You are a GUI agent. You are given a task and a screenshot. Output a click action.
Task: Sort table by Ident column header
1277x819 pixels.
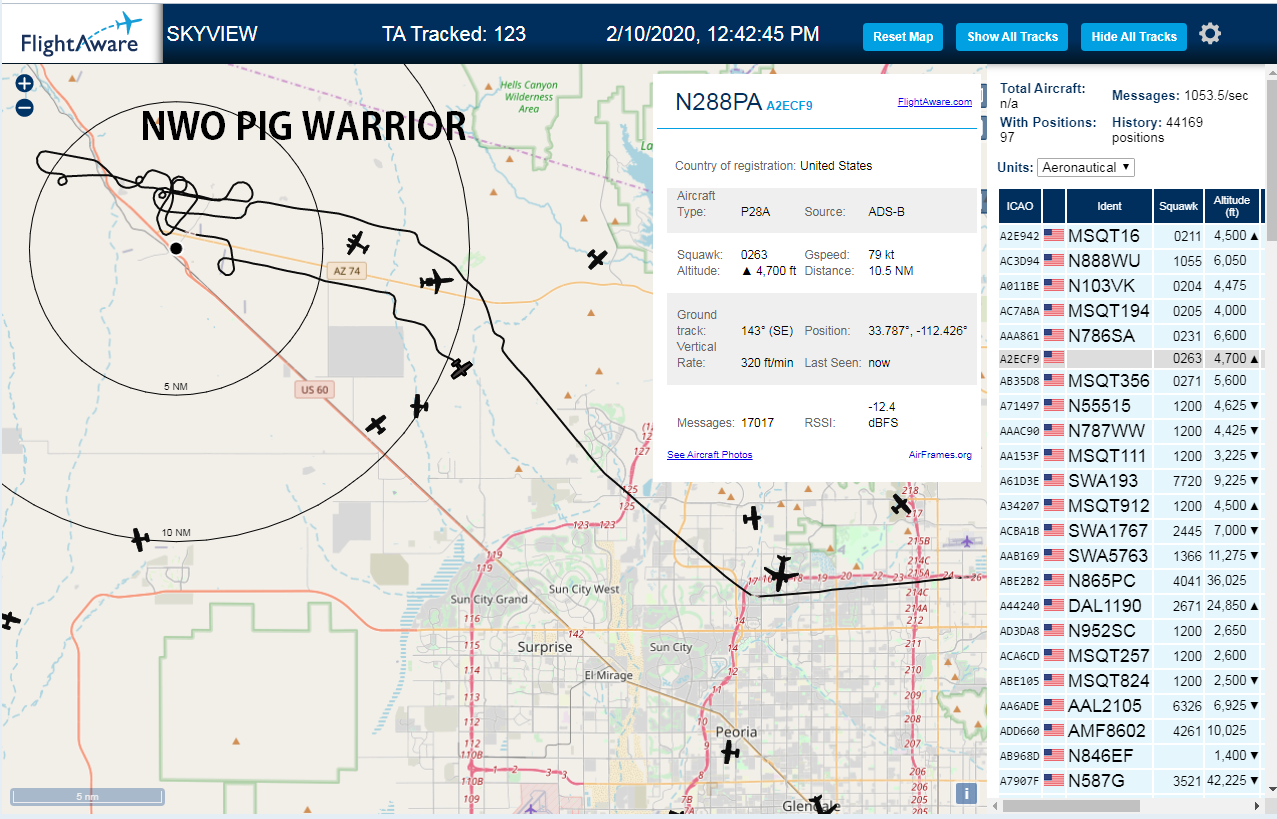1109,206
